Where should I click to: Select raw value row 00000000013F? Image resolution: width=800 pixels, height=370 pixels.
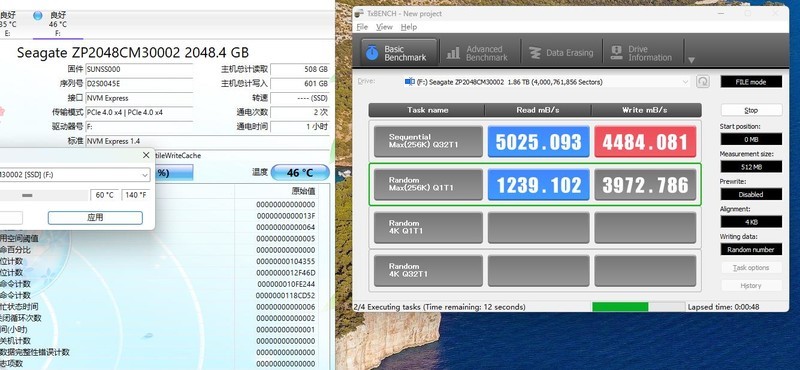286,216
